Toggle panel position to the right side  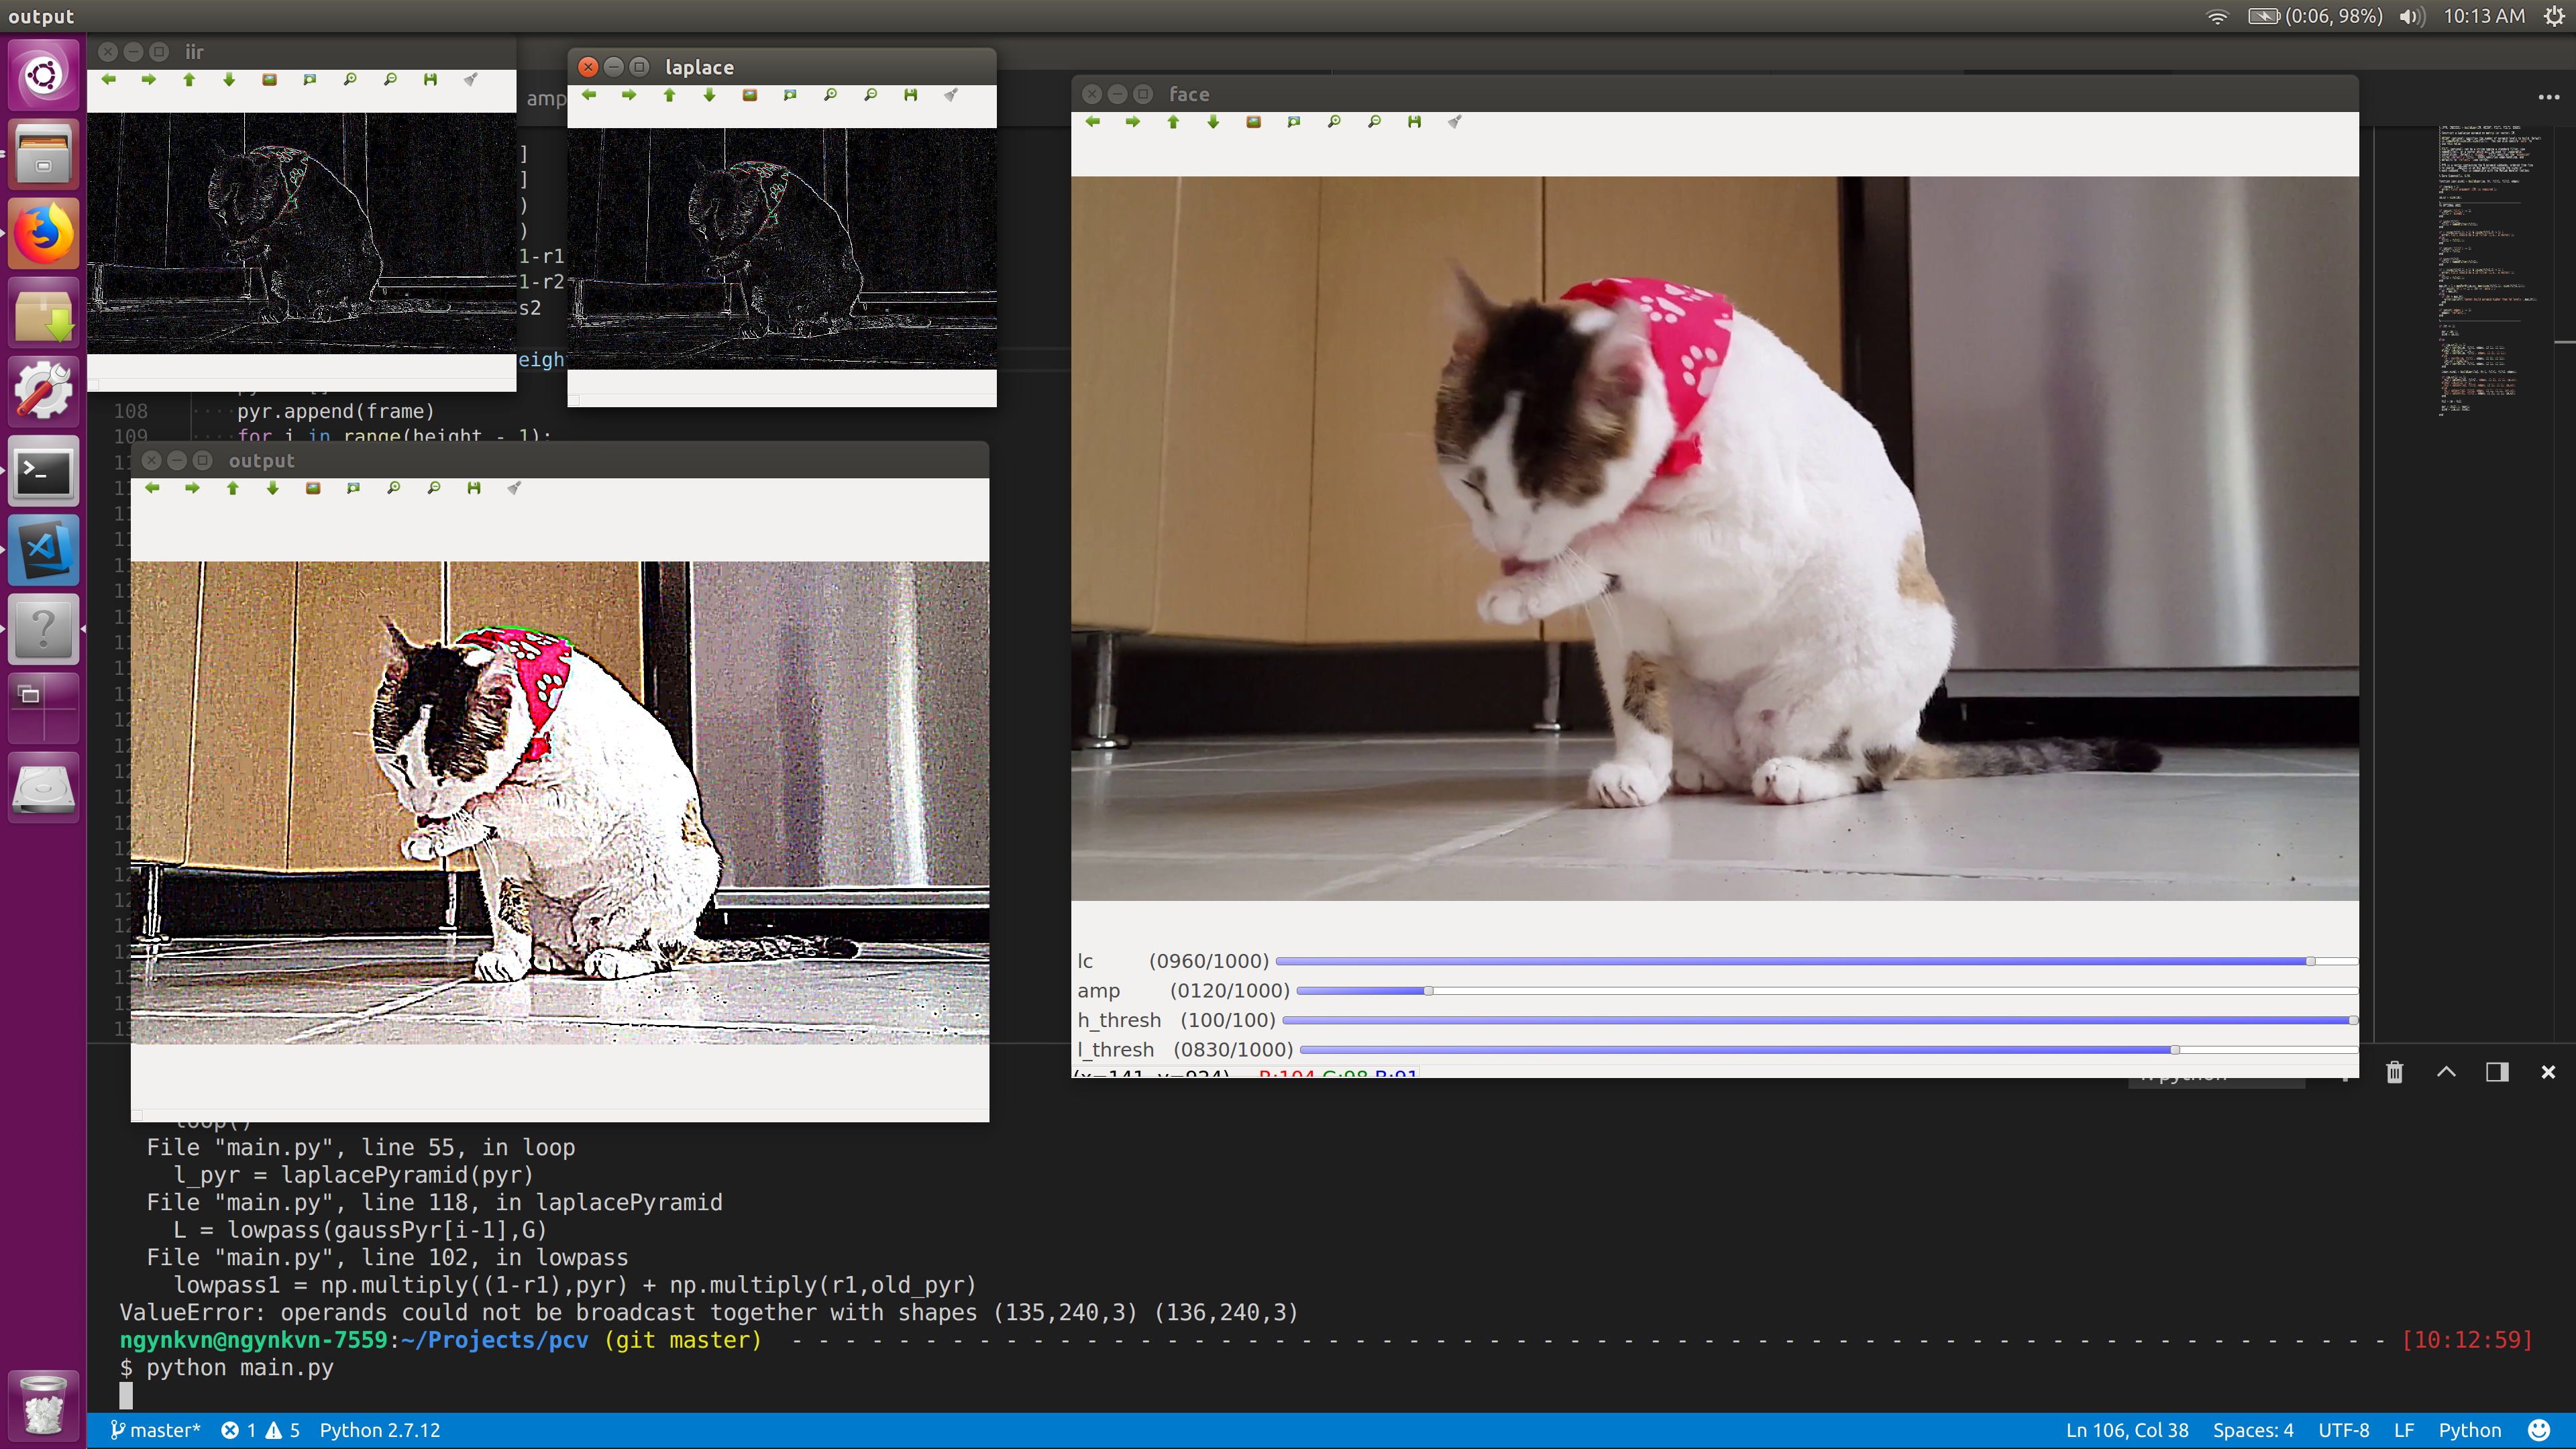[2497, 1072]
